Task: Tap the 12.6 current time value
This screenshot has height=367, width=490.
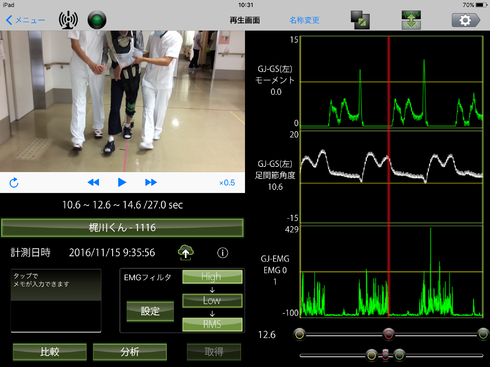Action: click(x=267, y=334)
